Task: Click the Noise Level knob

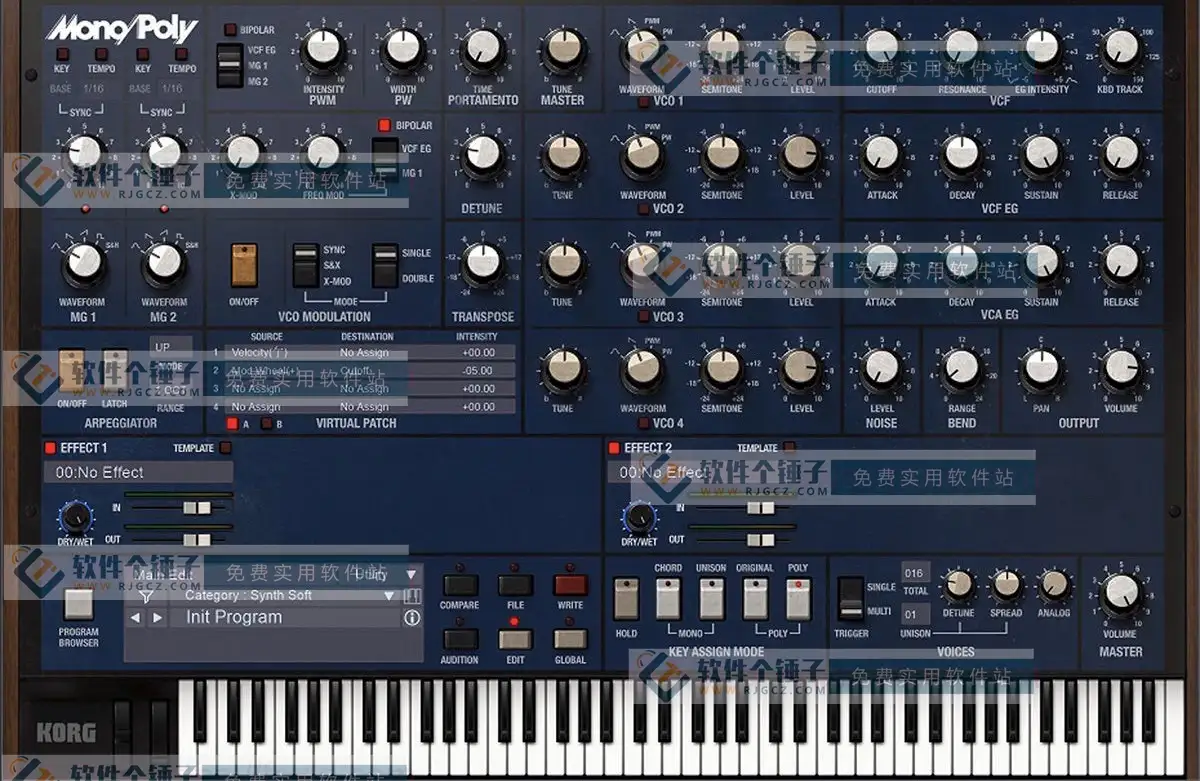Action: coord(881,368)
